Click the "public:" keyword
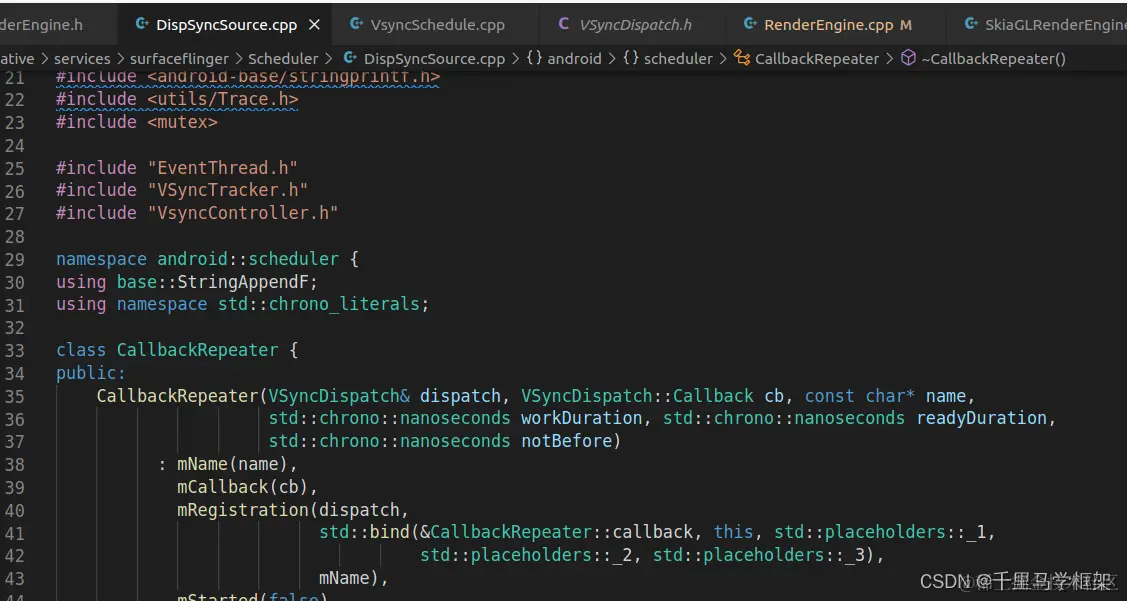This screenshot has height=601, width=1127. pos(91,373)
